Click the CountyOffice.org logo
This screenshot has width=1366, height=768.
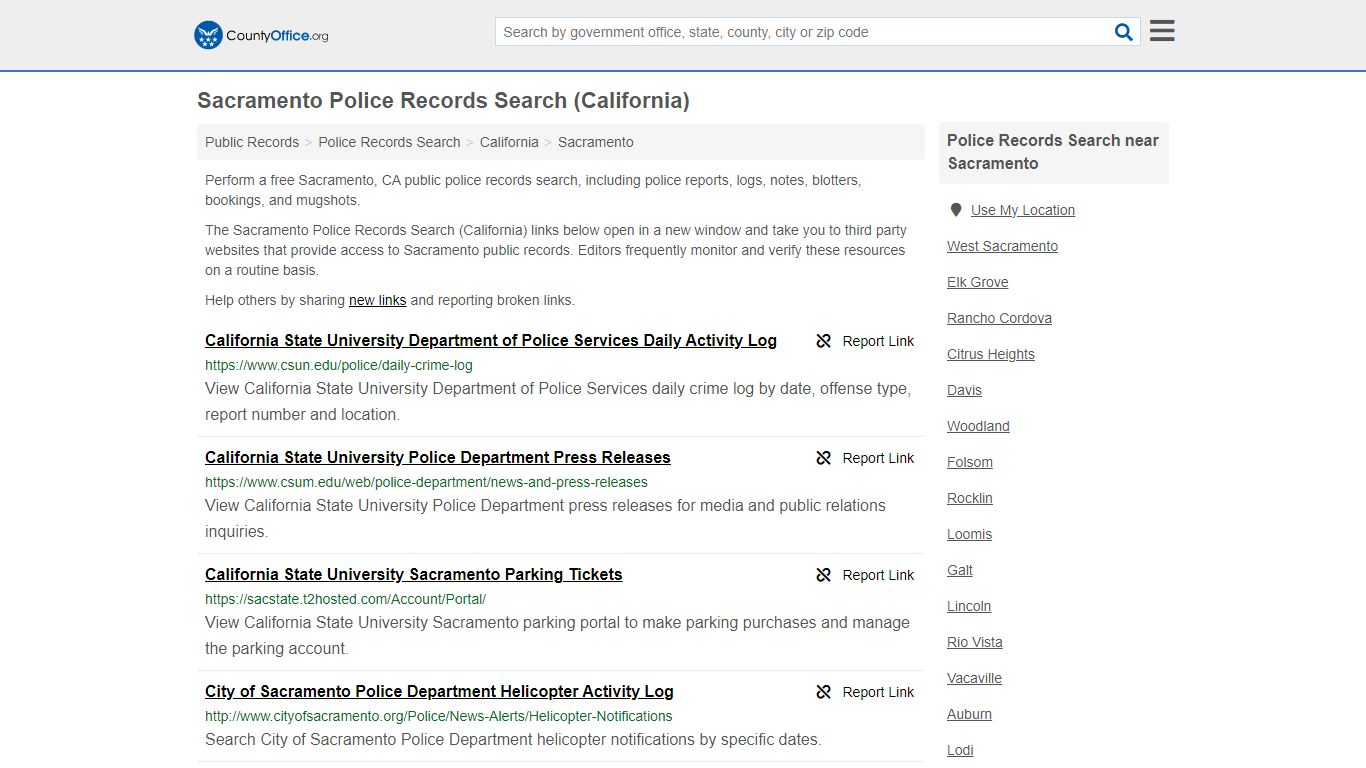point(261,35)
